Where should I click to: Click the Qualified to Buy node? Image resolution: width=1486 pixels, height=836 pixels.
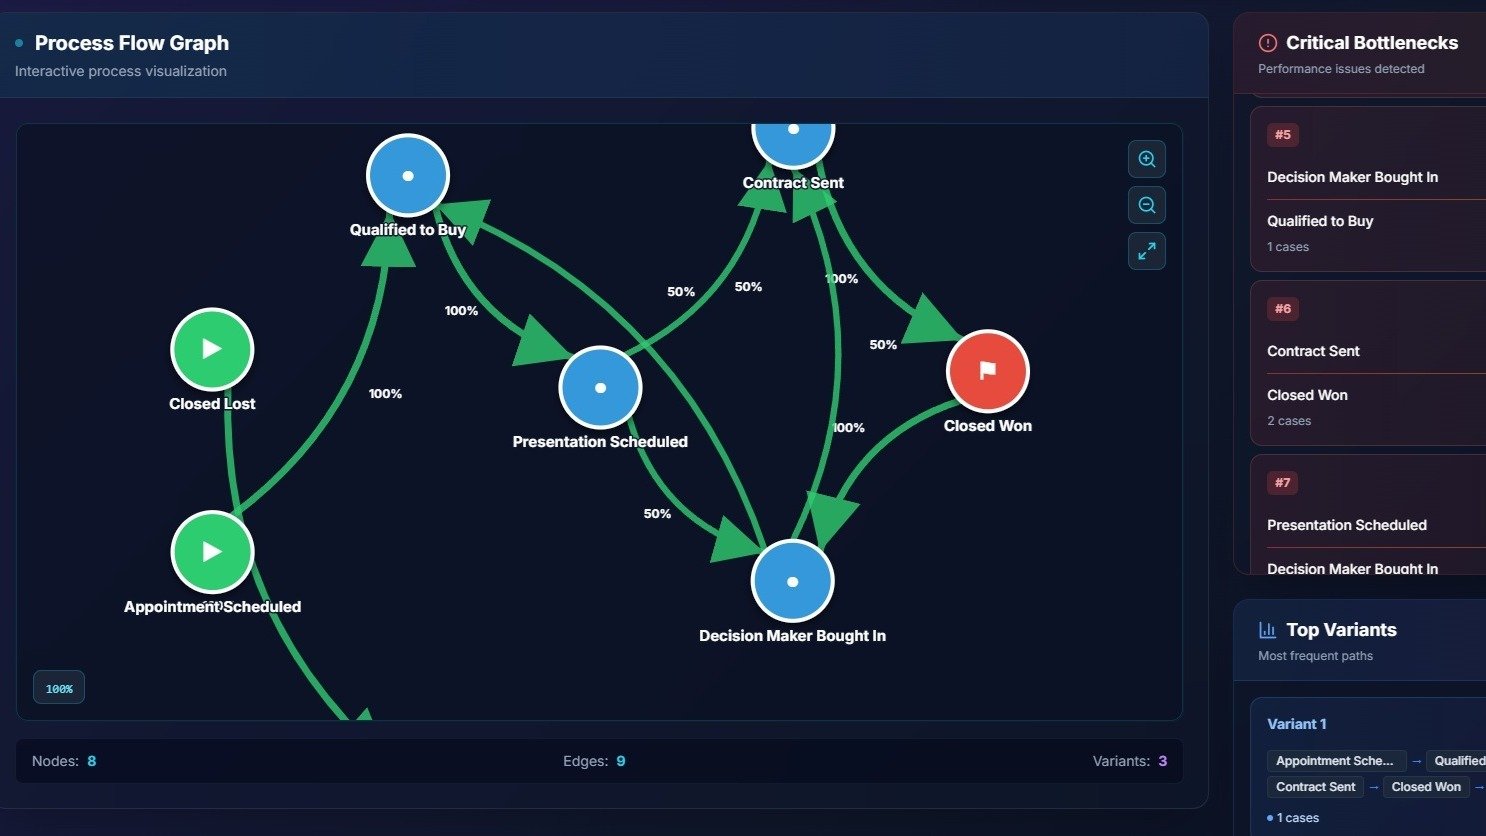click(408, 176)
